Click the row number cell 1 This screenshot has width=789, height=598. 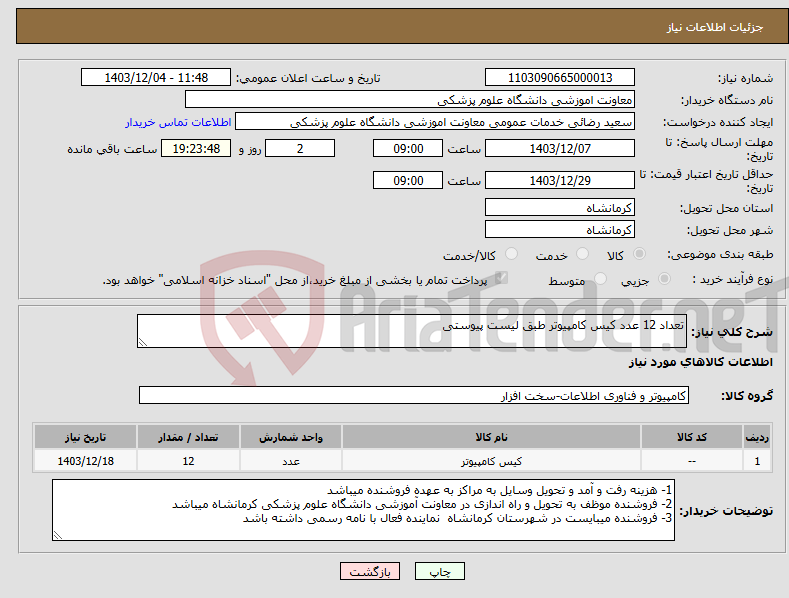click(x=757, y=461)
